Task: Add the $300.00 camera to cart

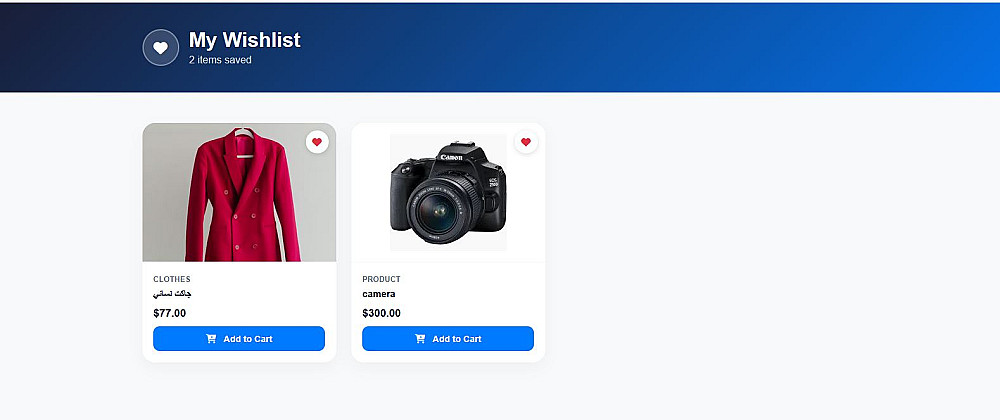Action: pyautogui.click(x=448, y=339)
